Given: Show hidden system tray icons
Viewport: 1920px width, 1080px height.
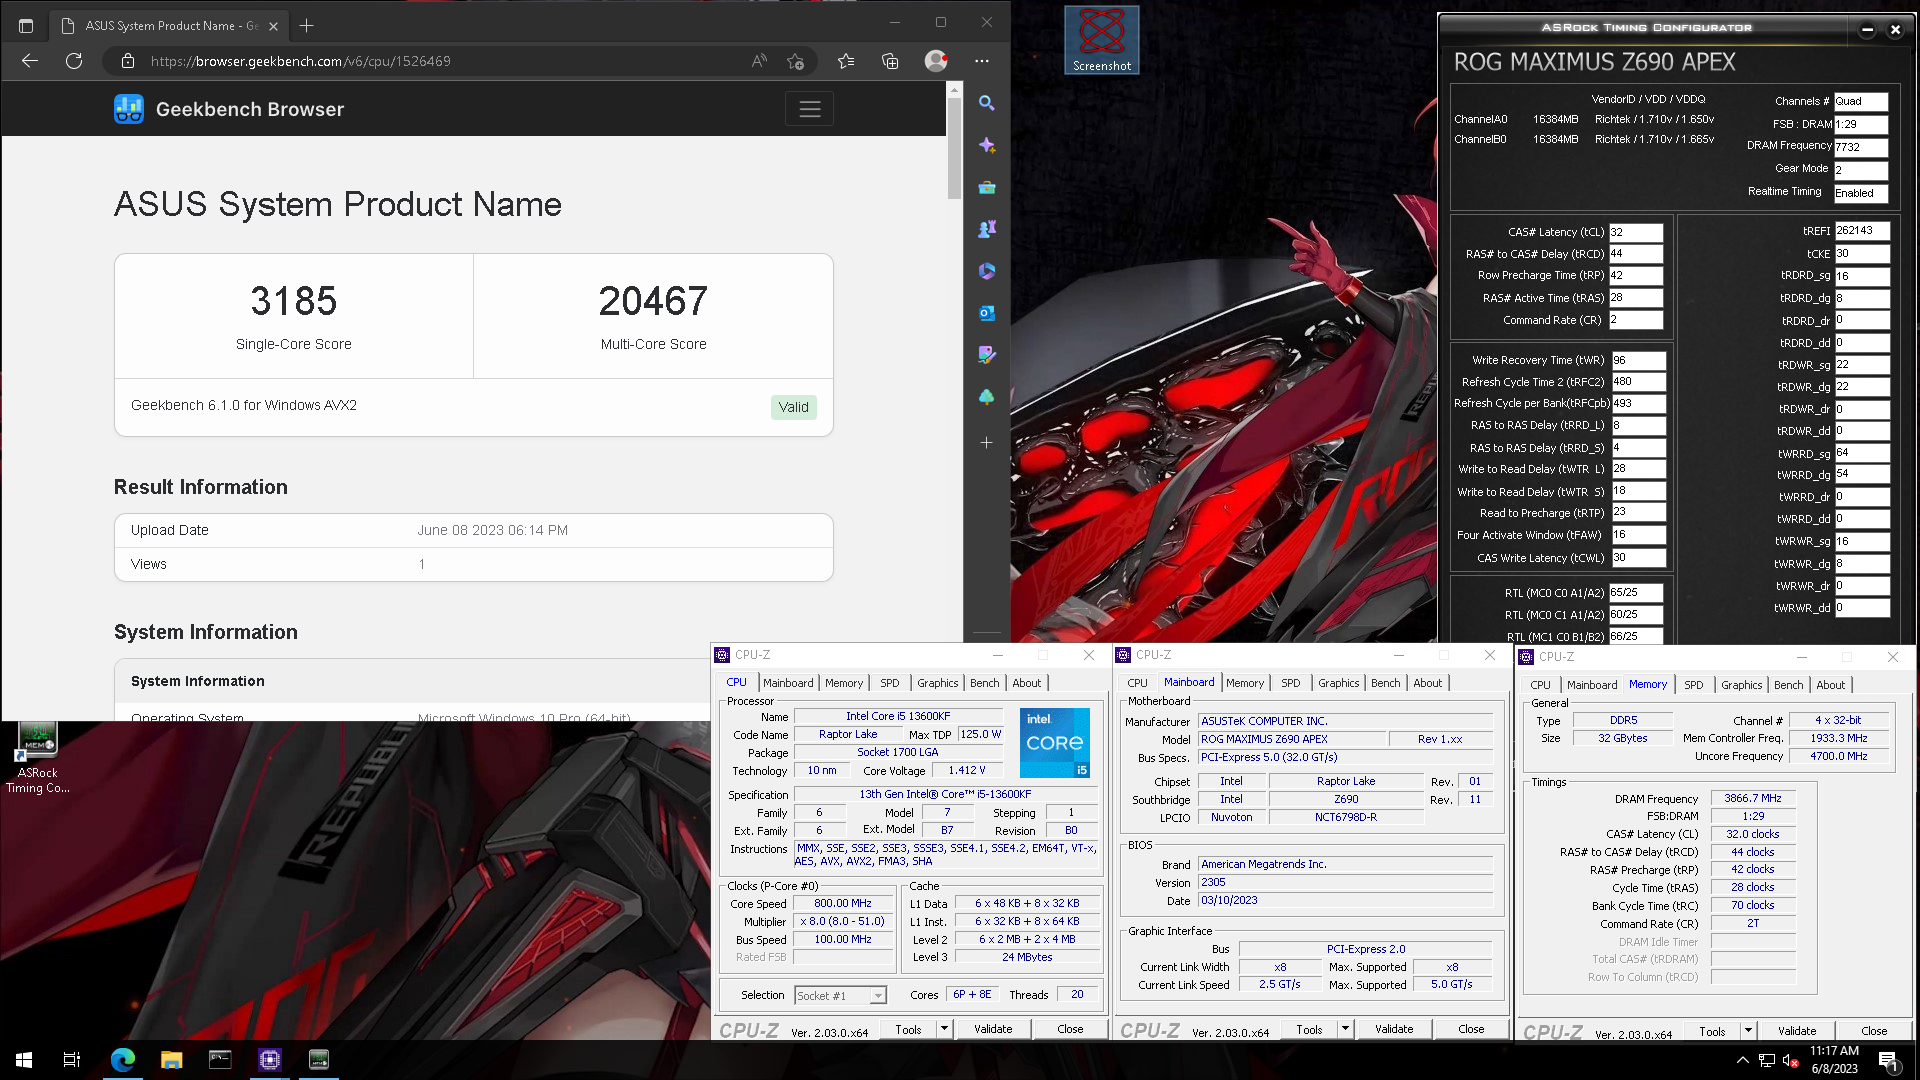Looking at the screenshot, I should (1743, 1060).
